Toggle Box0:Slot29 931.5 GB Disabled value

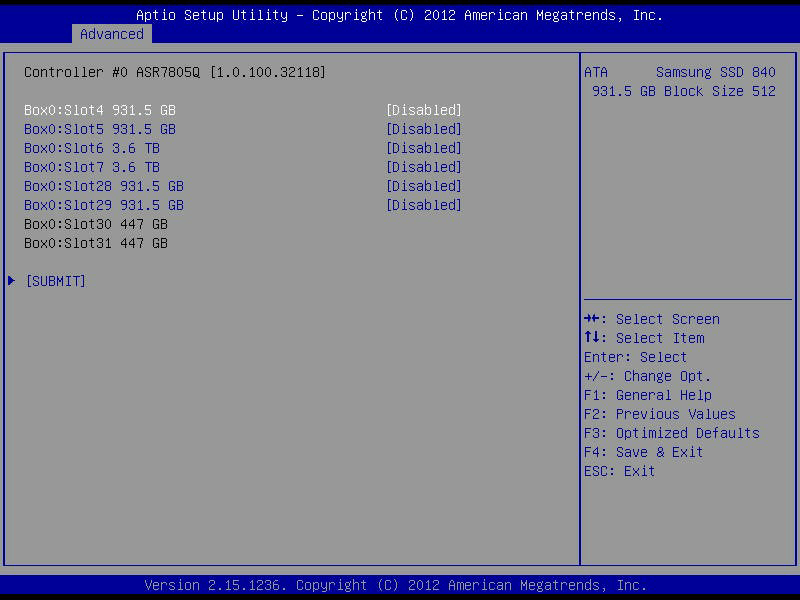[x=423, y=205]
